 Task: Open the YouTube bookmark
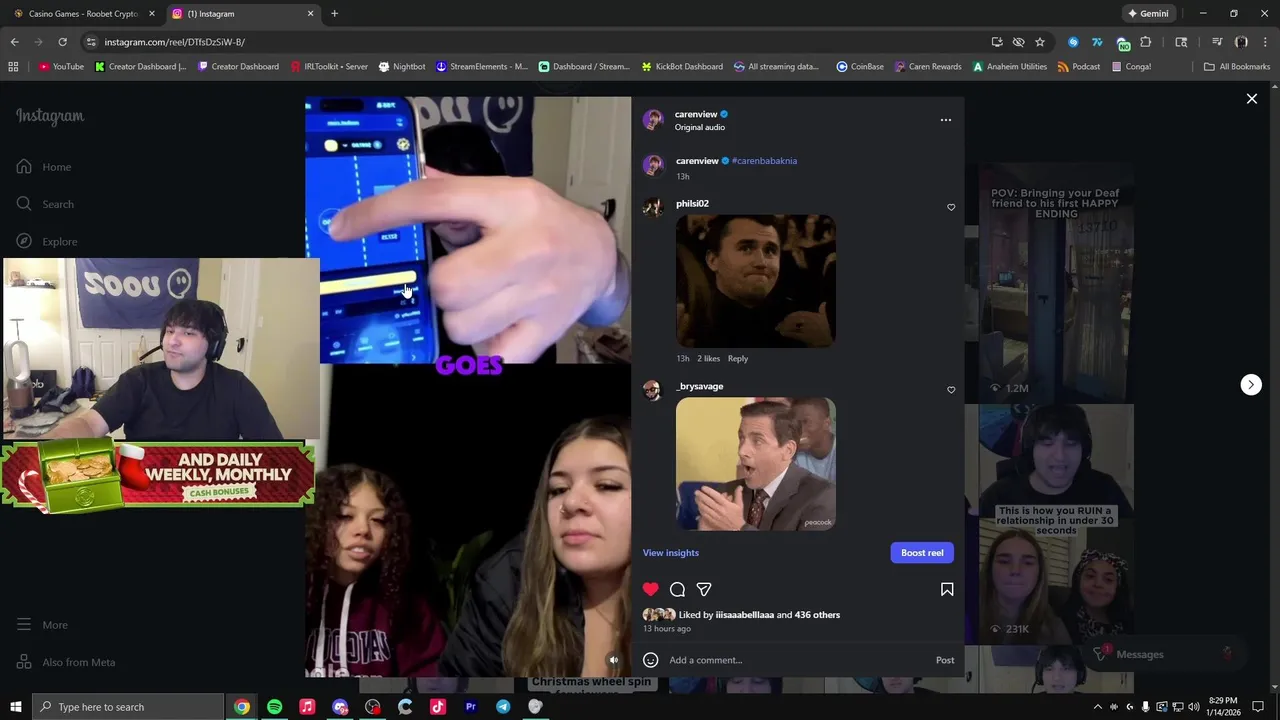click(x=61, y=67)
